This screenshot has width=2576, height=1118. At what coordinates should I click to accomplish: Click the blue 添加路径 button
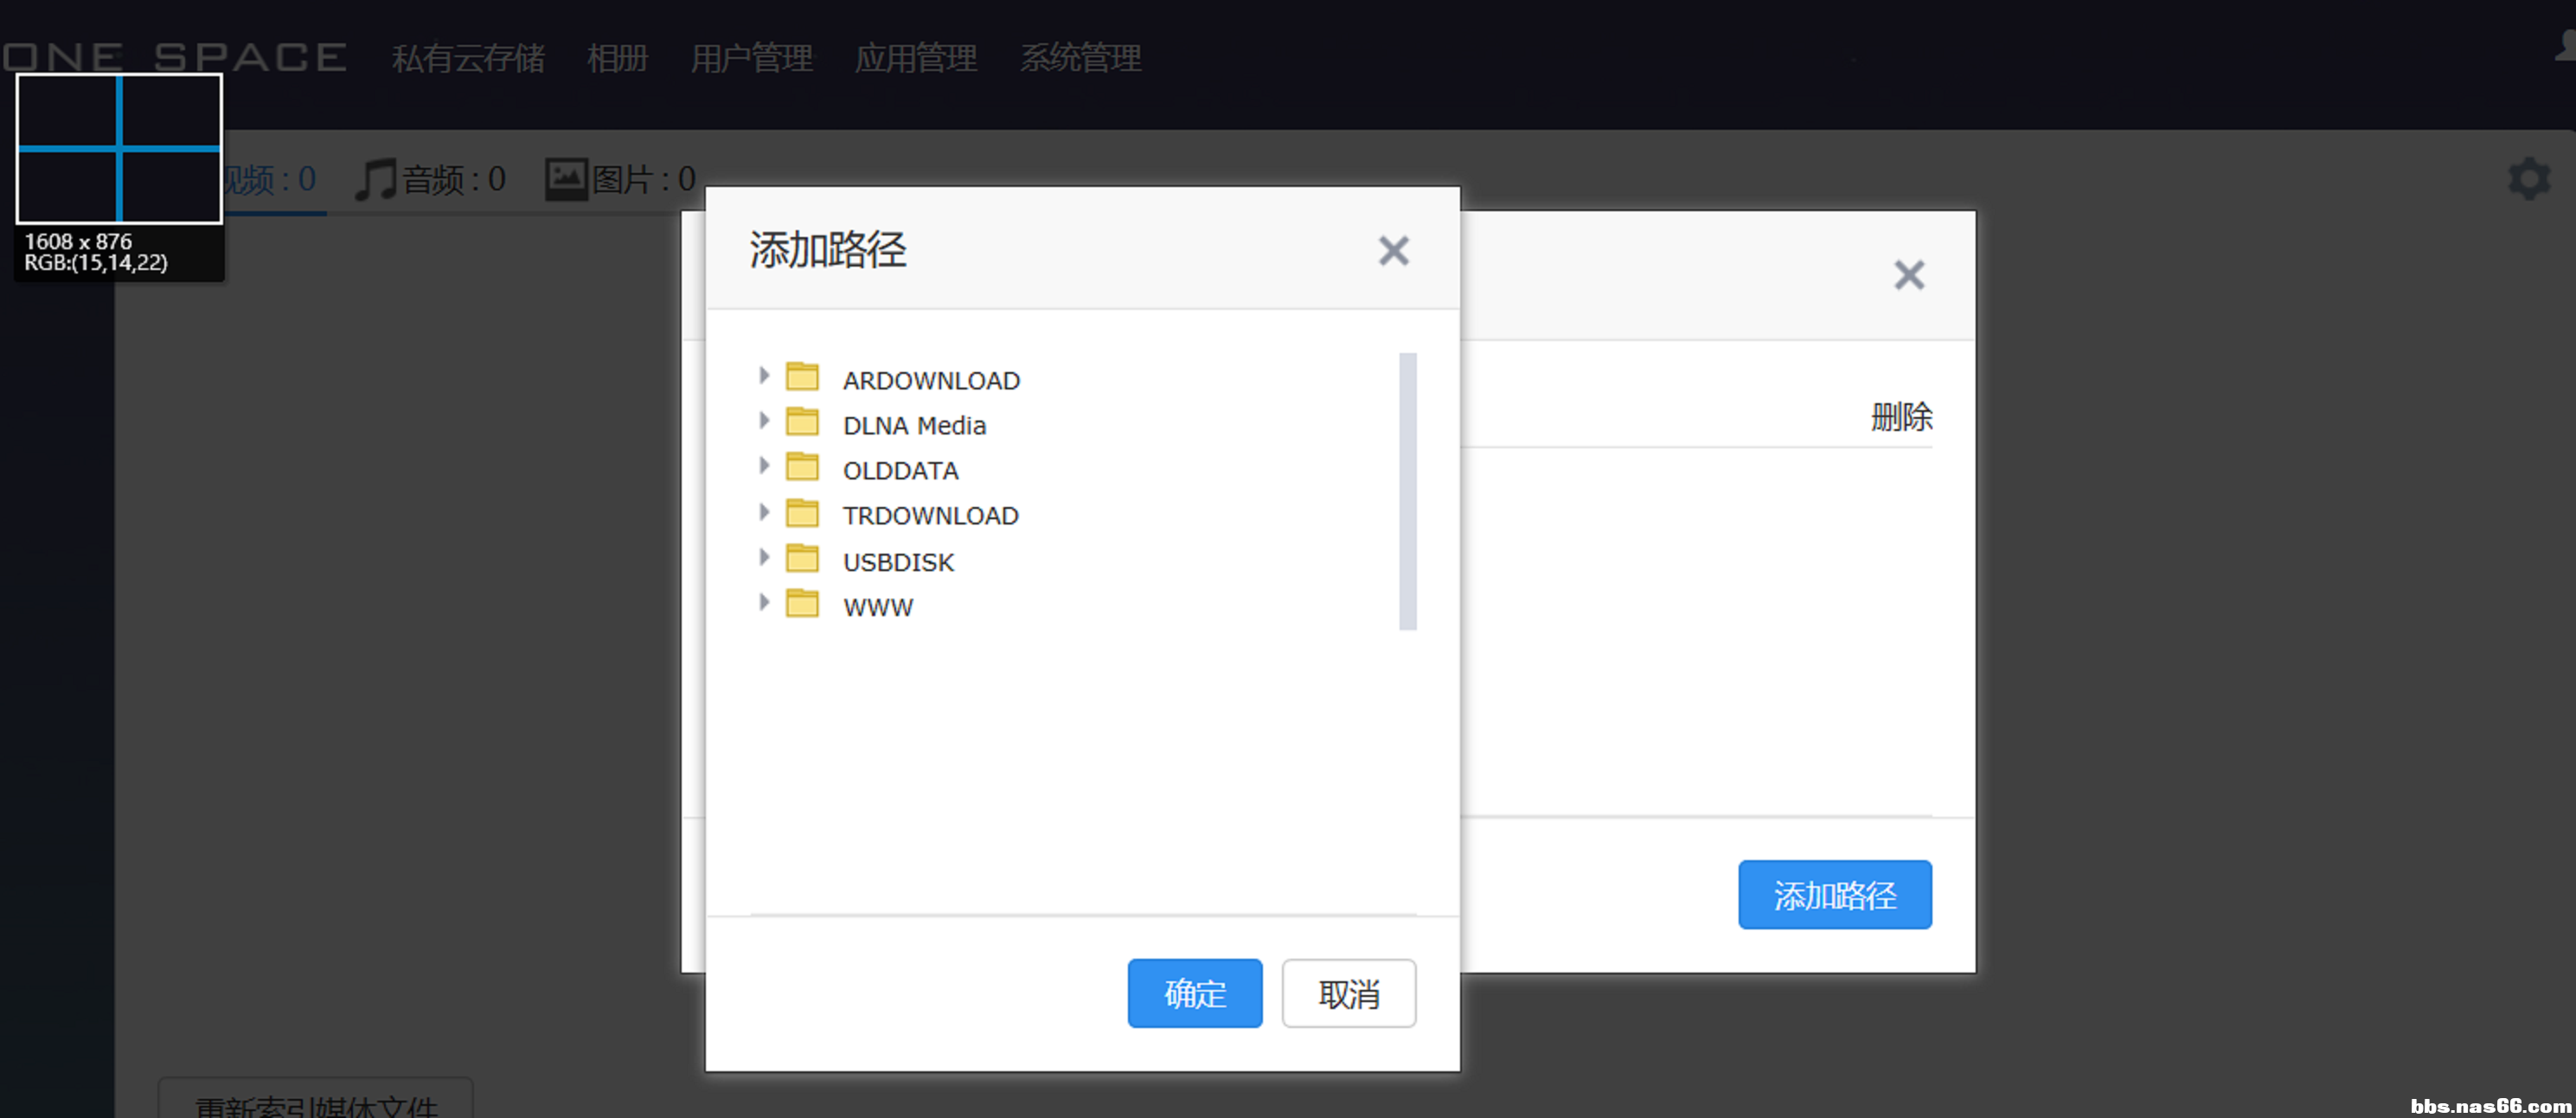tap(1835, 895)
